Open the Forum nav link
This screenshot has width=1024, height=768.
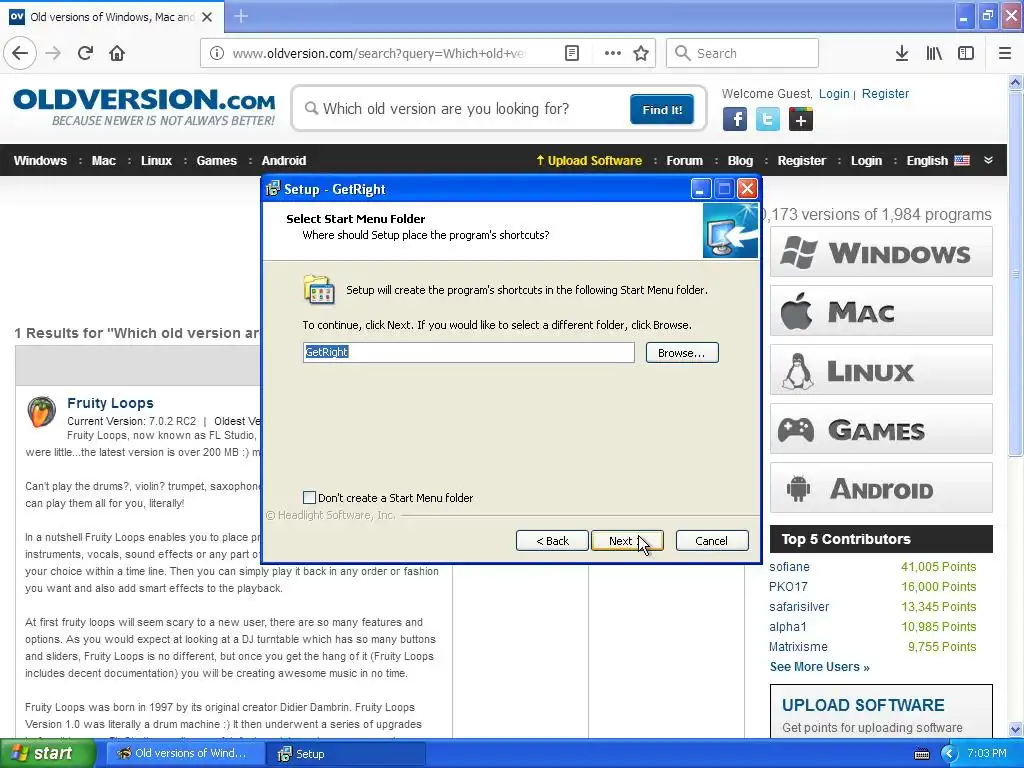[x=684, y=161]
